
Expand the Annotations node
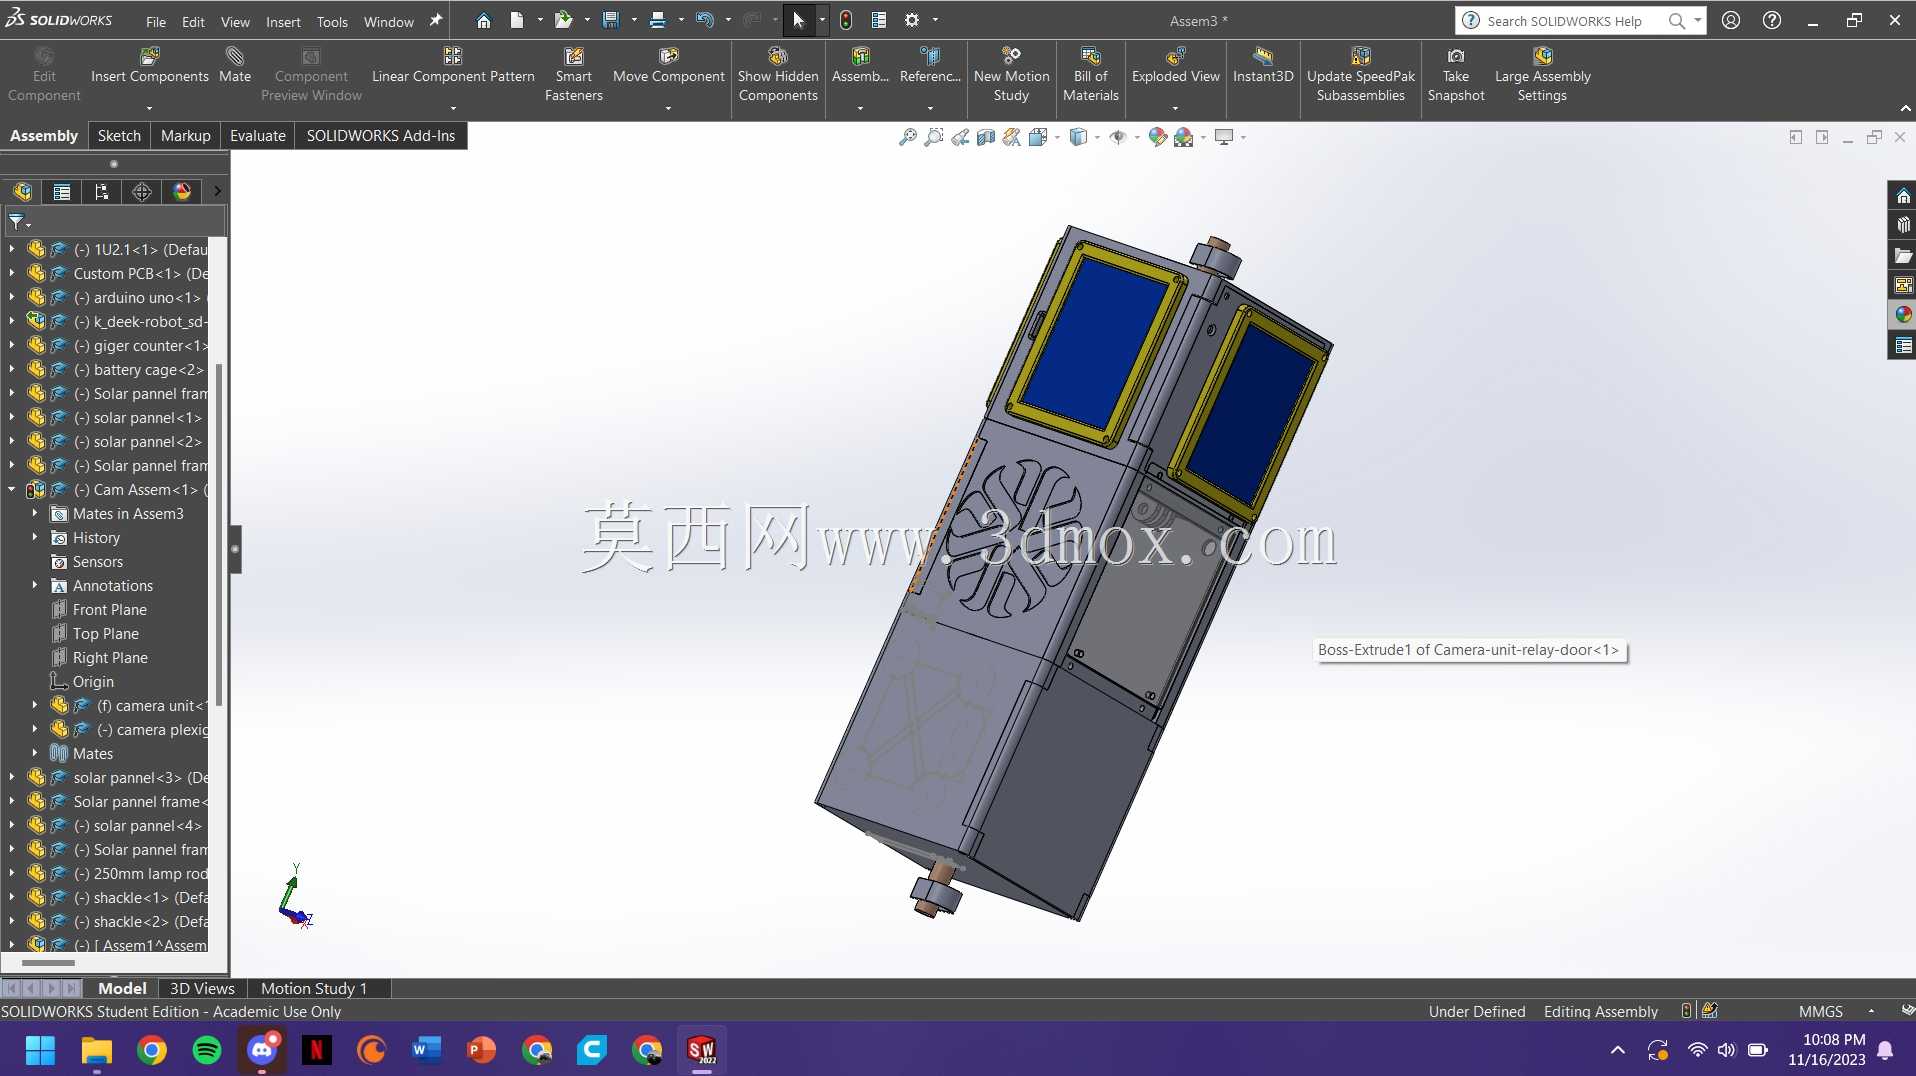coord(35,586)
